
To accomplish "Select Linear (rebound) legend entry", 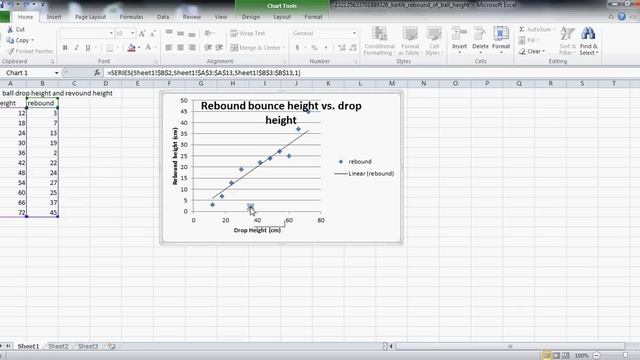I will coord(364,173).
